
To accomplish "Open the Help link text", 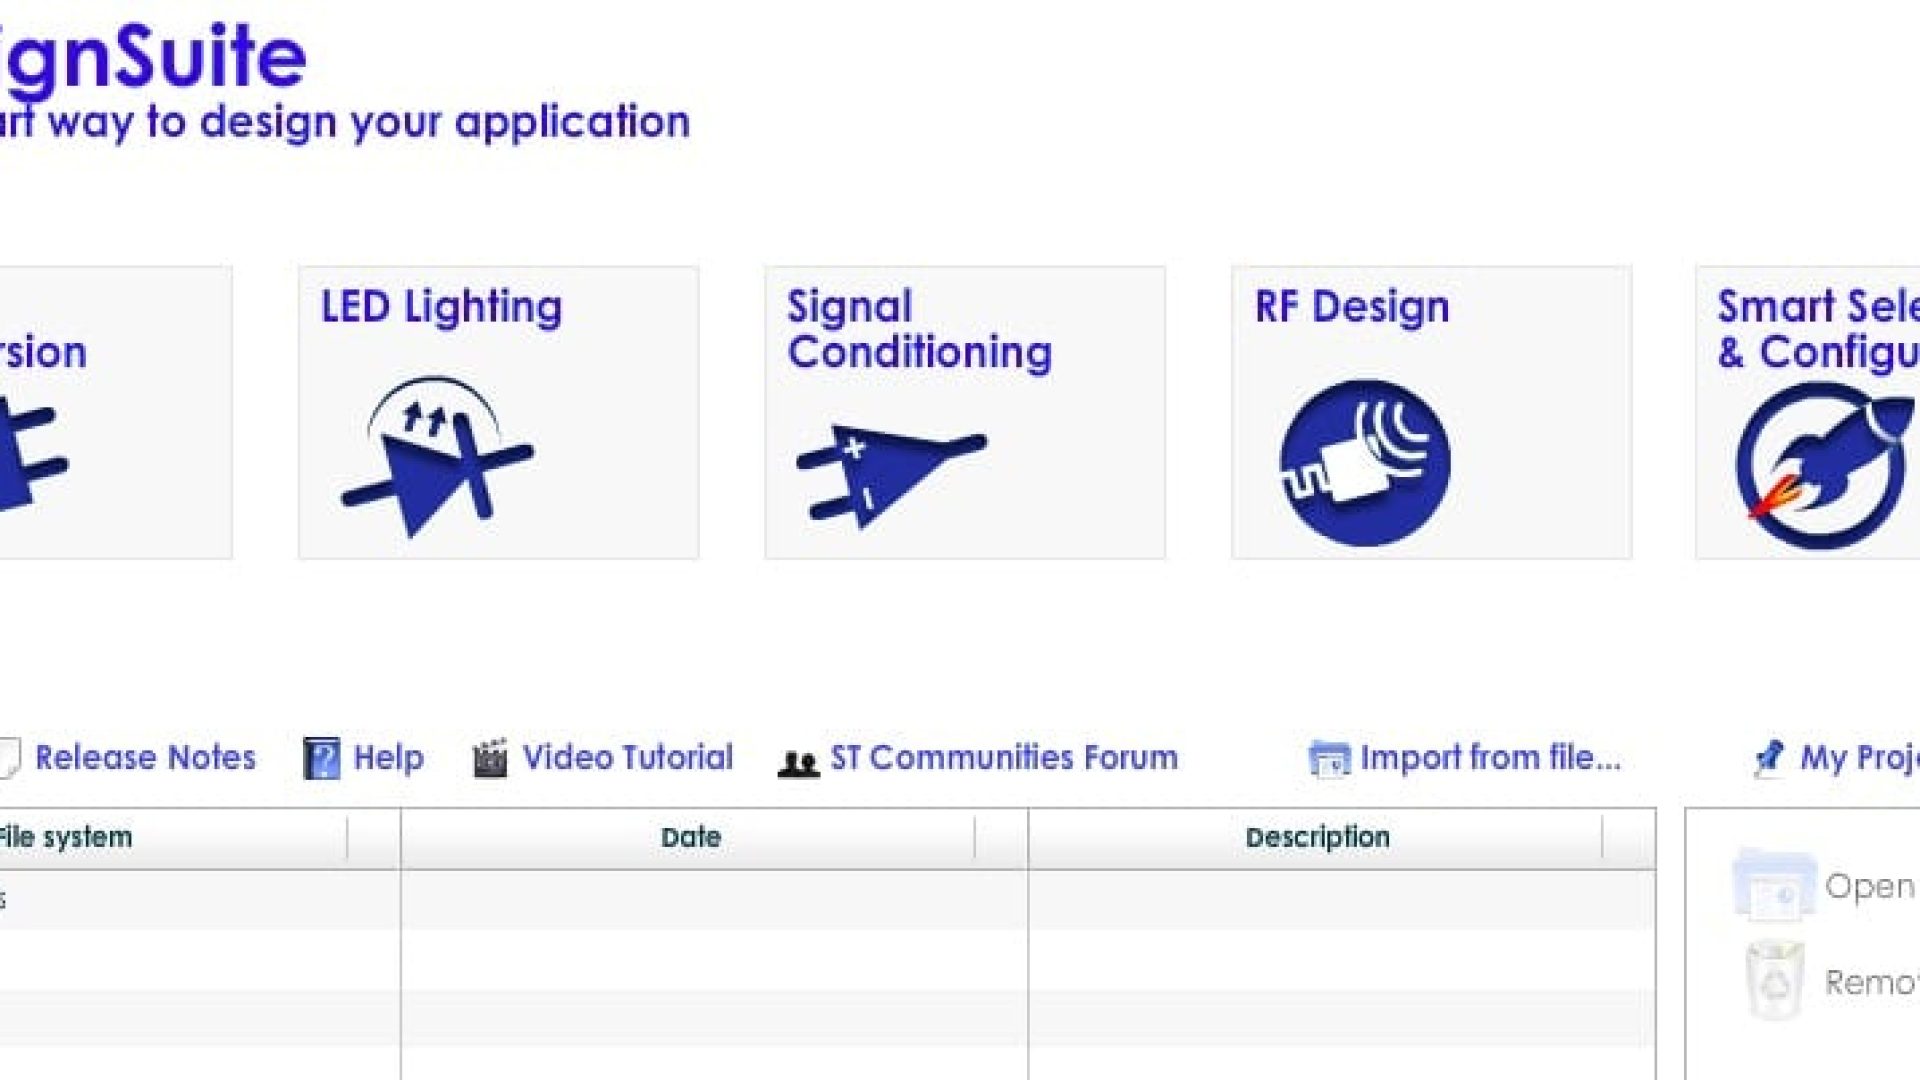I will click(x=389, y=758).
